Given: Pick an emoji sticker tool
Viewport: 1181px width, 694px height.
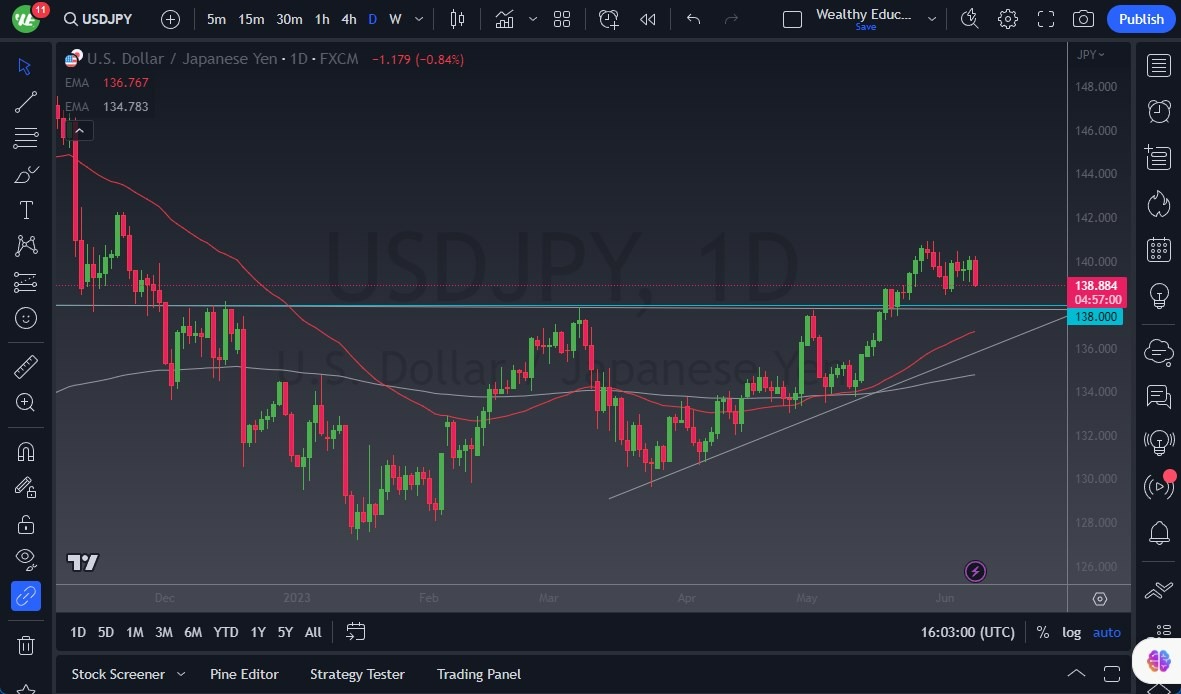Looking at the screenshot, I should click(x=25, y=318).
